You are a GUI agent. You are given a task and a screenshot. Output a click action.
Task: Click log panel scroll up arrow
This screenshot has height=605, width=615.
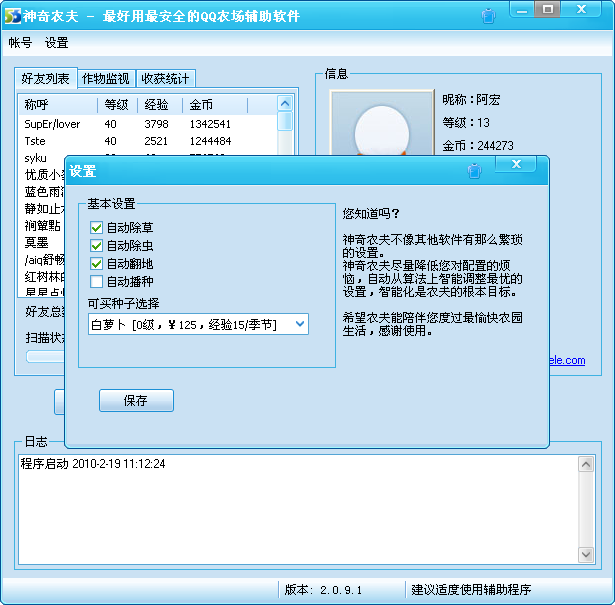pyautogui.click(x=586, y=464)
